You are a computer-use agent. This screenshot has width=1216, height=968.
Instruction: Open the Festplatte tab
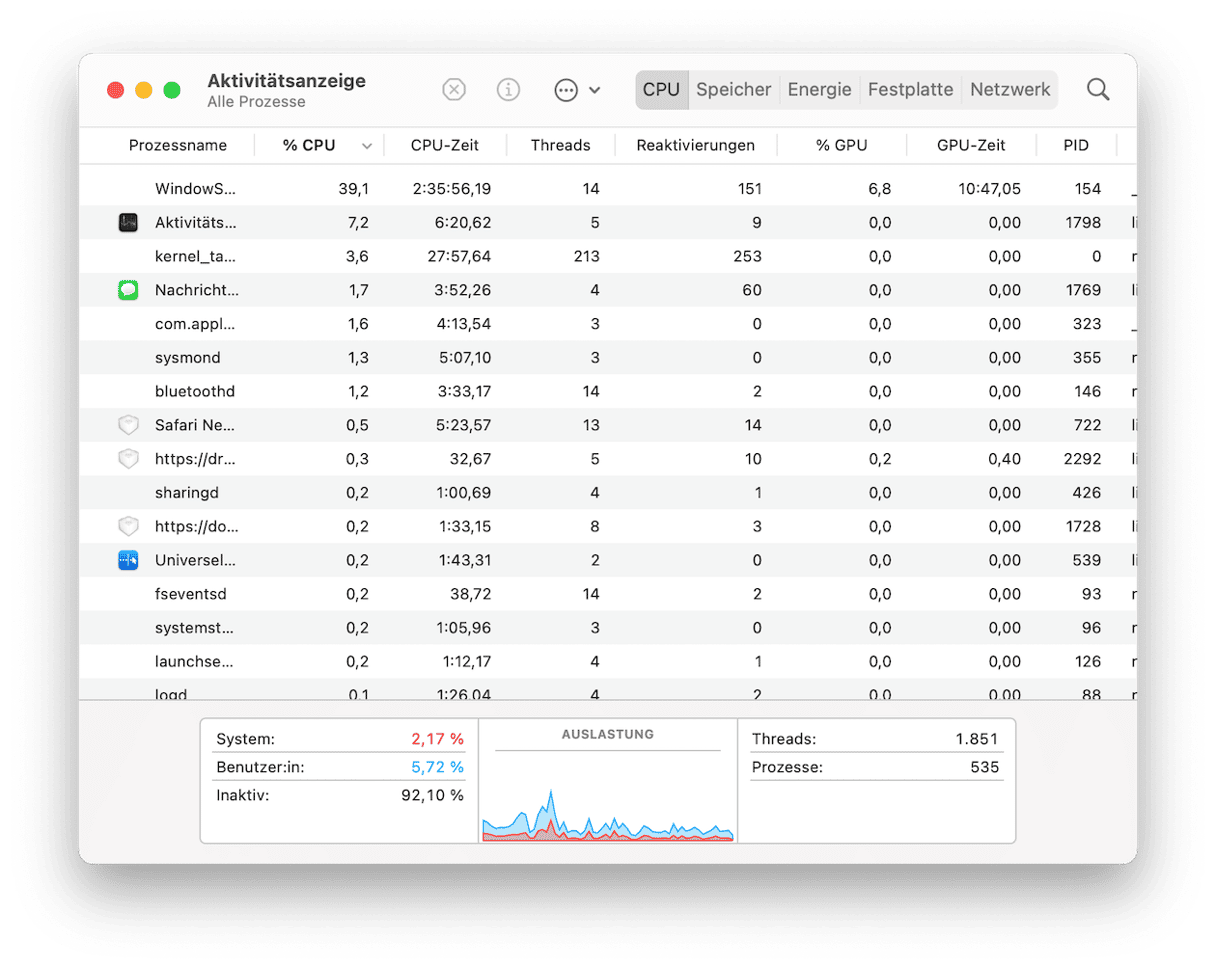910,90
